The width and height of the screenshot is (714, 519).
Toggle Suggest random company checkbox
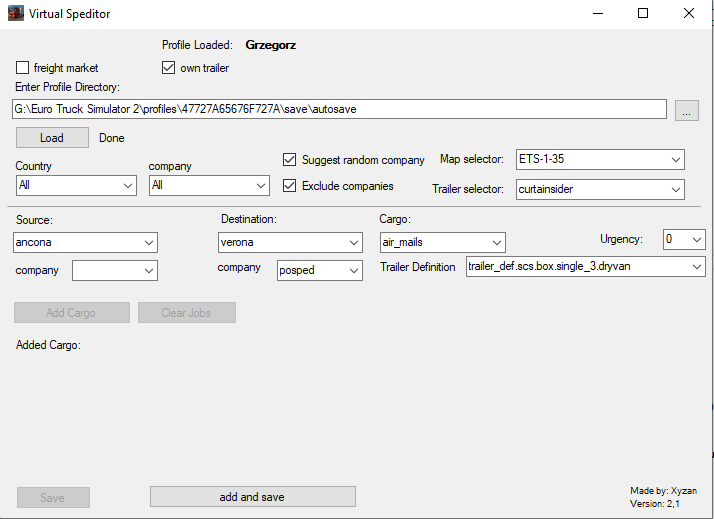coord(290,160)
